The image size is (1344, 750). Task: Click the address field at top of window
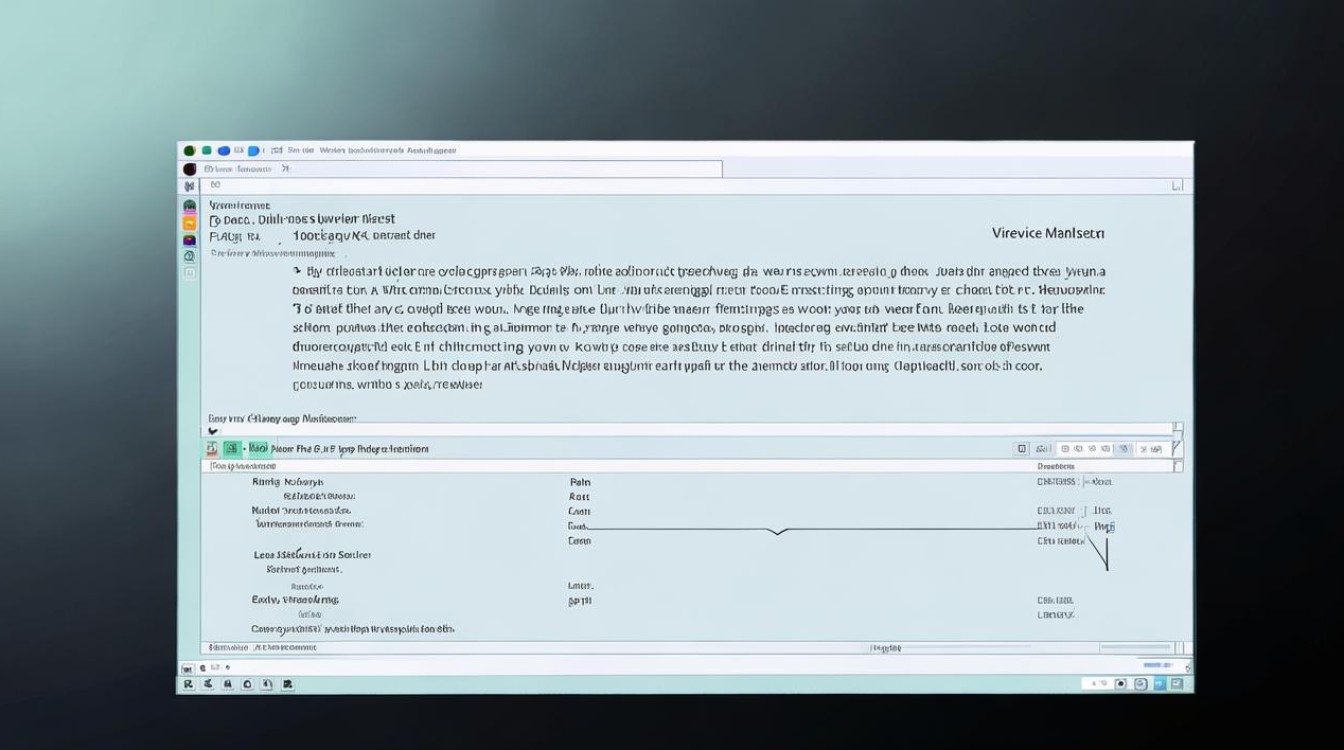pyautogui.click(x=460, y=169)
